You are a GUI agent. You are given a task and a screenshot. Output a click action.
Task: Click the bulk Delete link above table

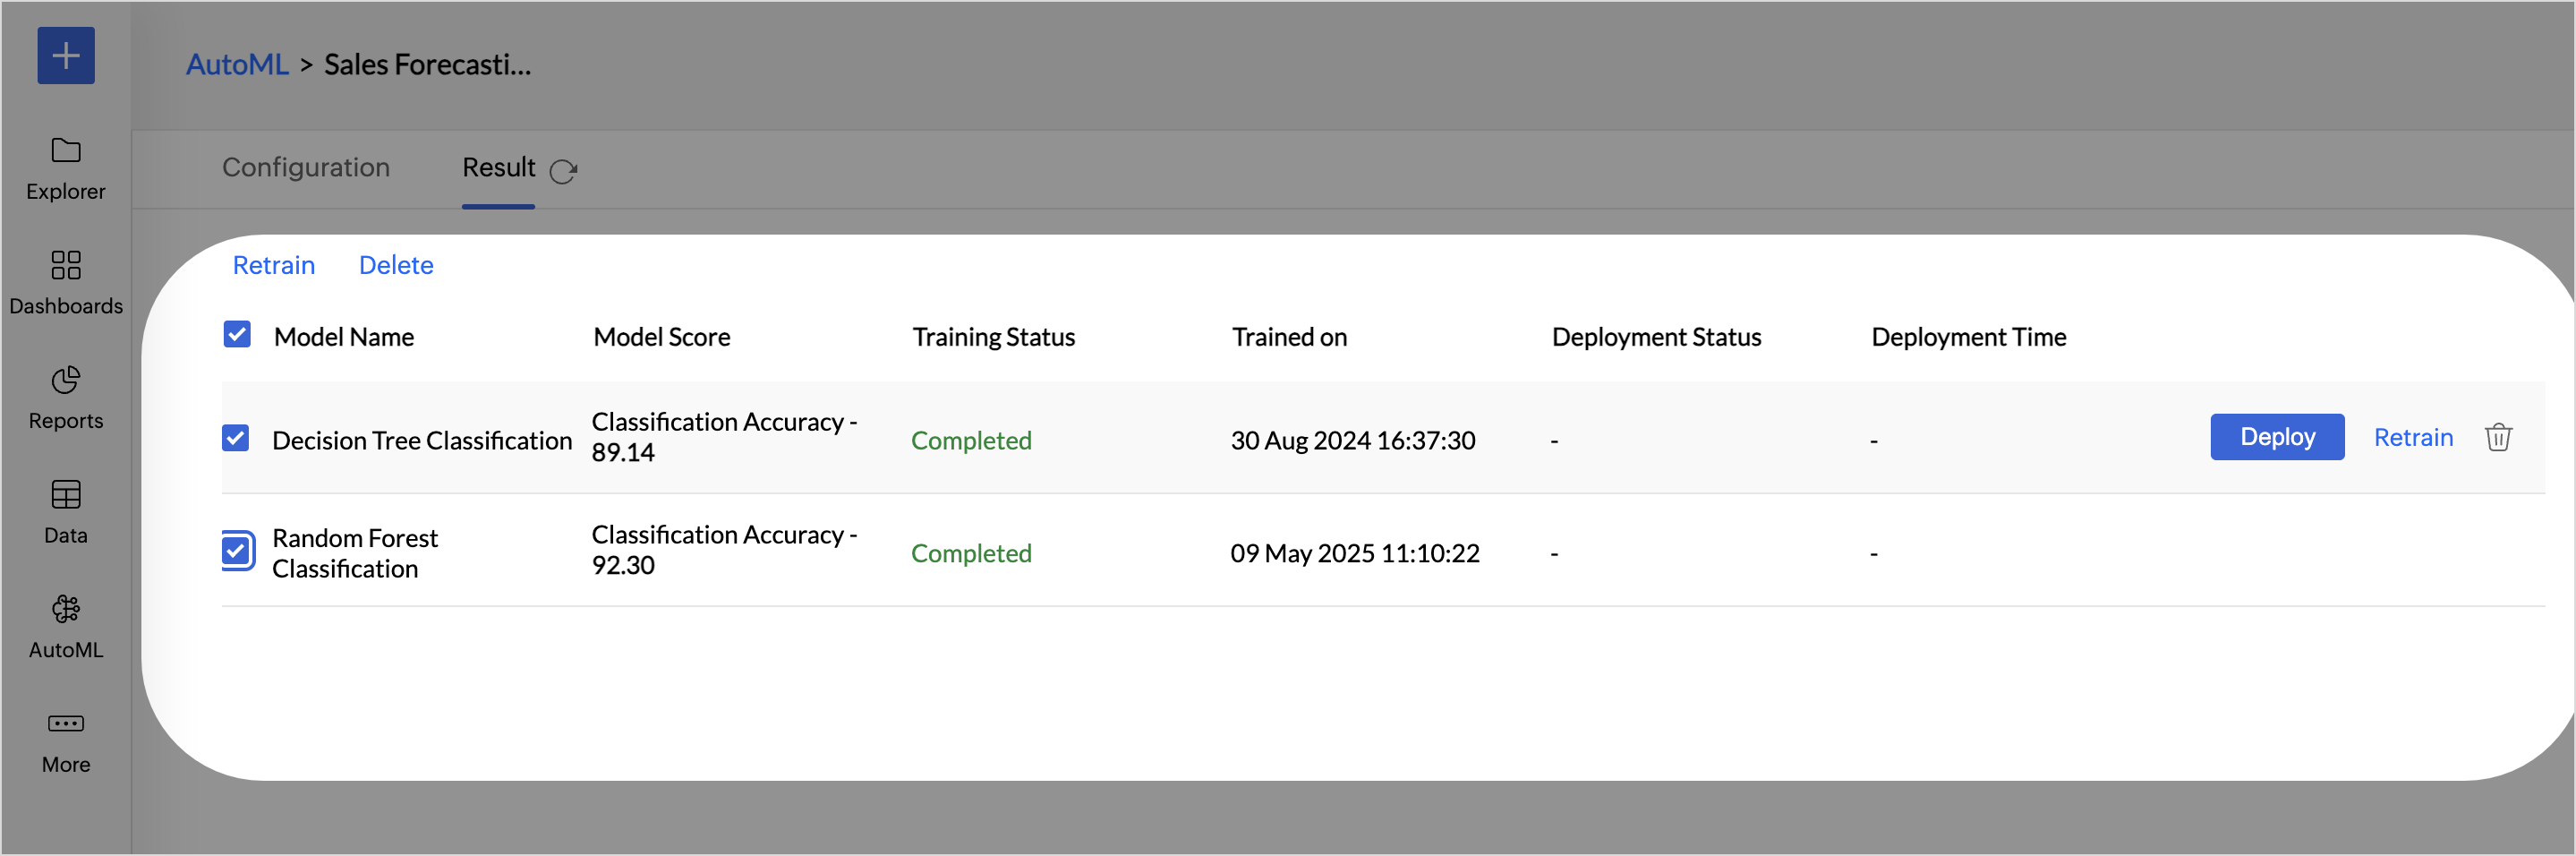click(396, 265)
